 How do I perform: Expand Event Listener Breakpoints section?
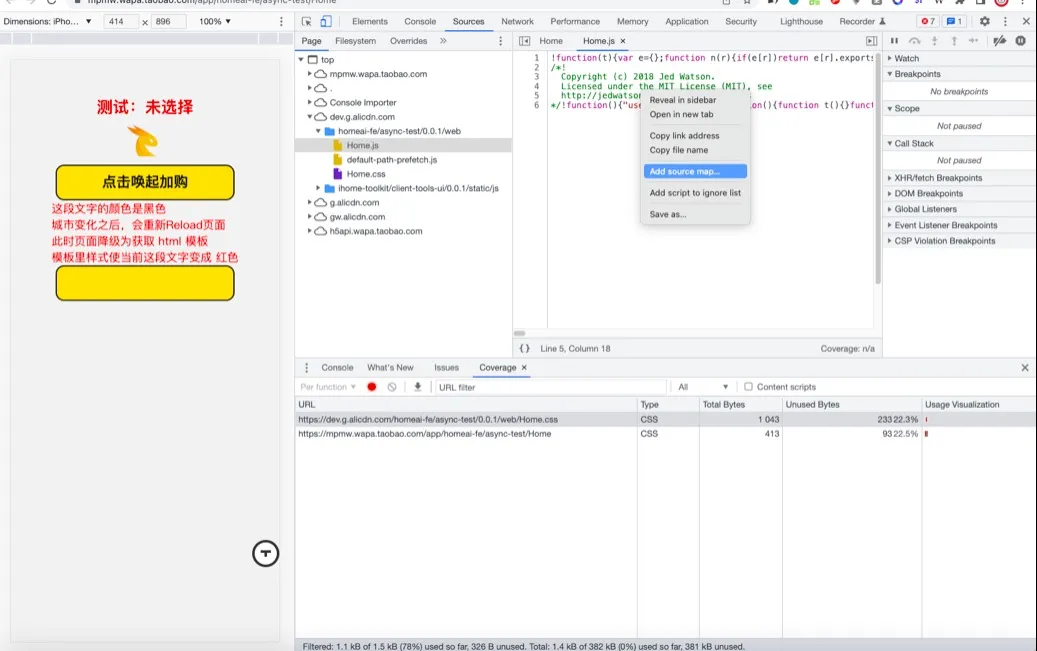[x=890, y=226]
